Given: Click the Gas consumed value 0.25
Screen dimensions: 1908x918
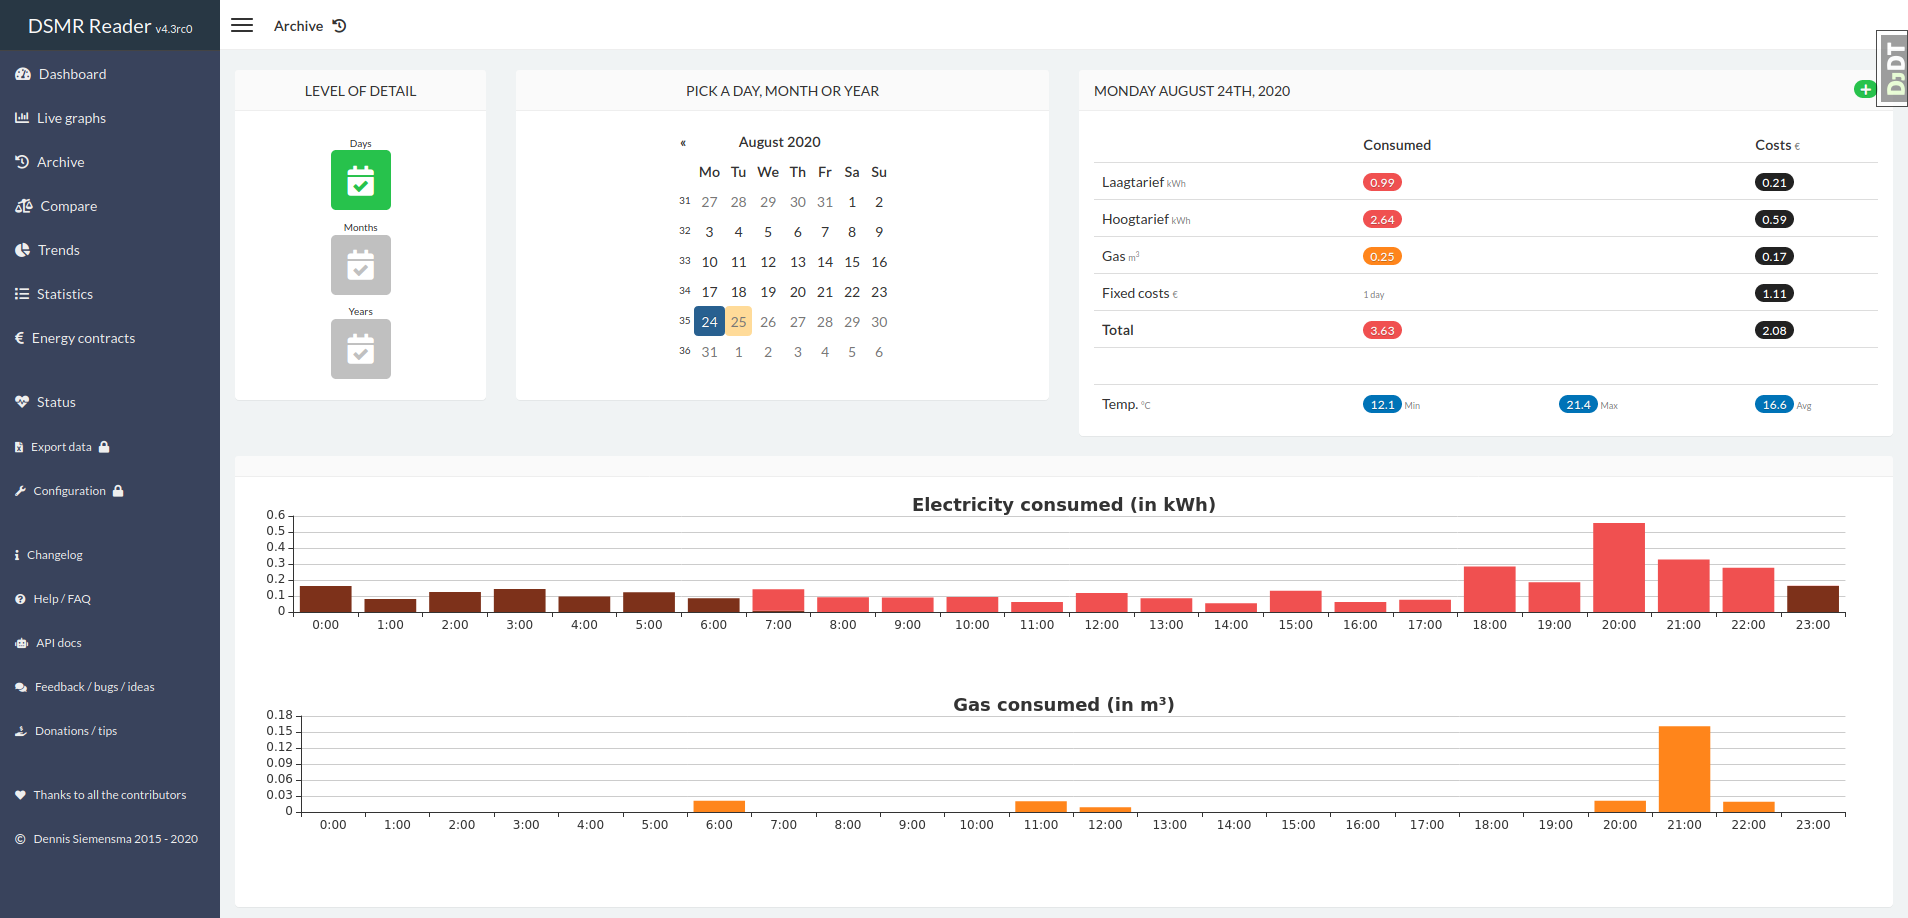Looking at the screenshot, I should pos(1382,256).
